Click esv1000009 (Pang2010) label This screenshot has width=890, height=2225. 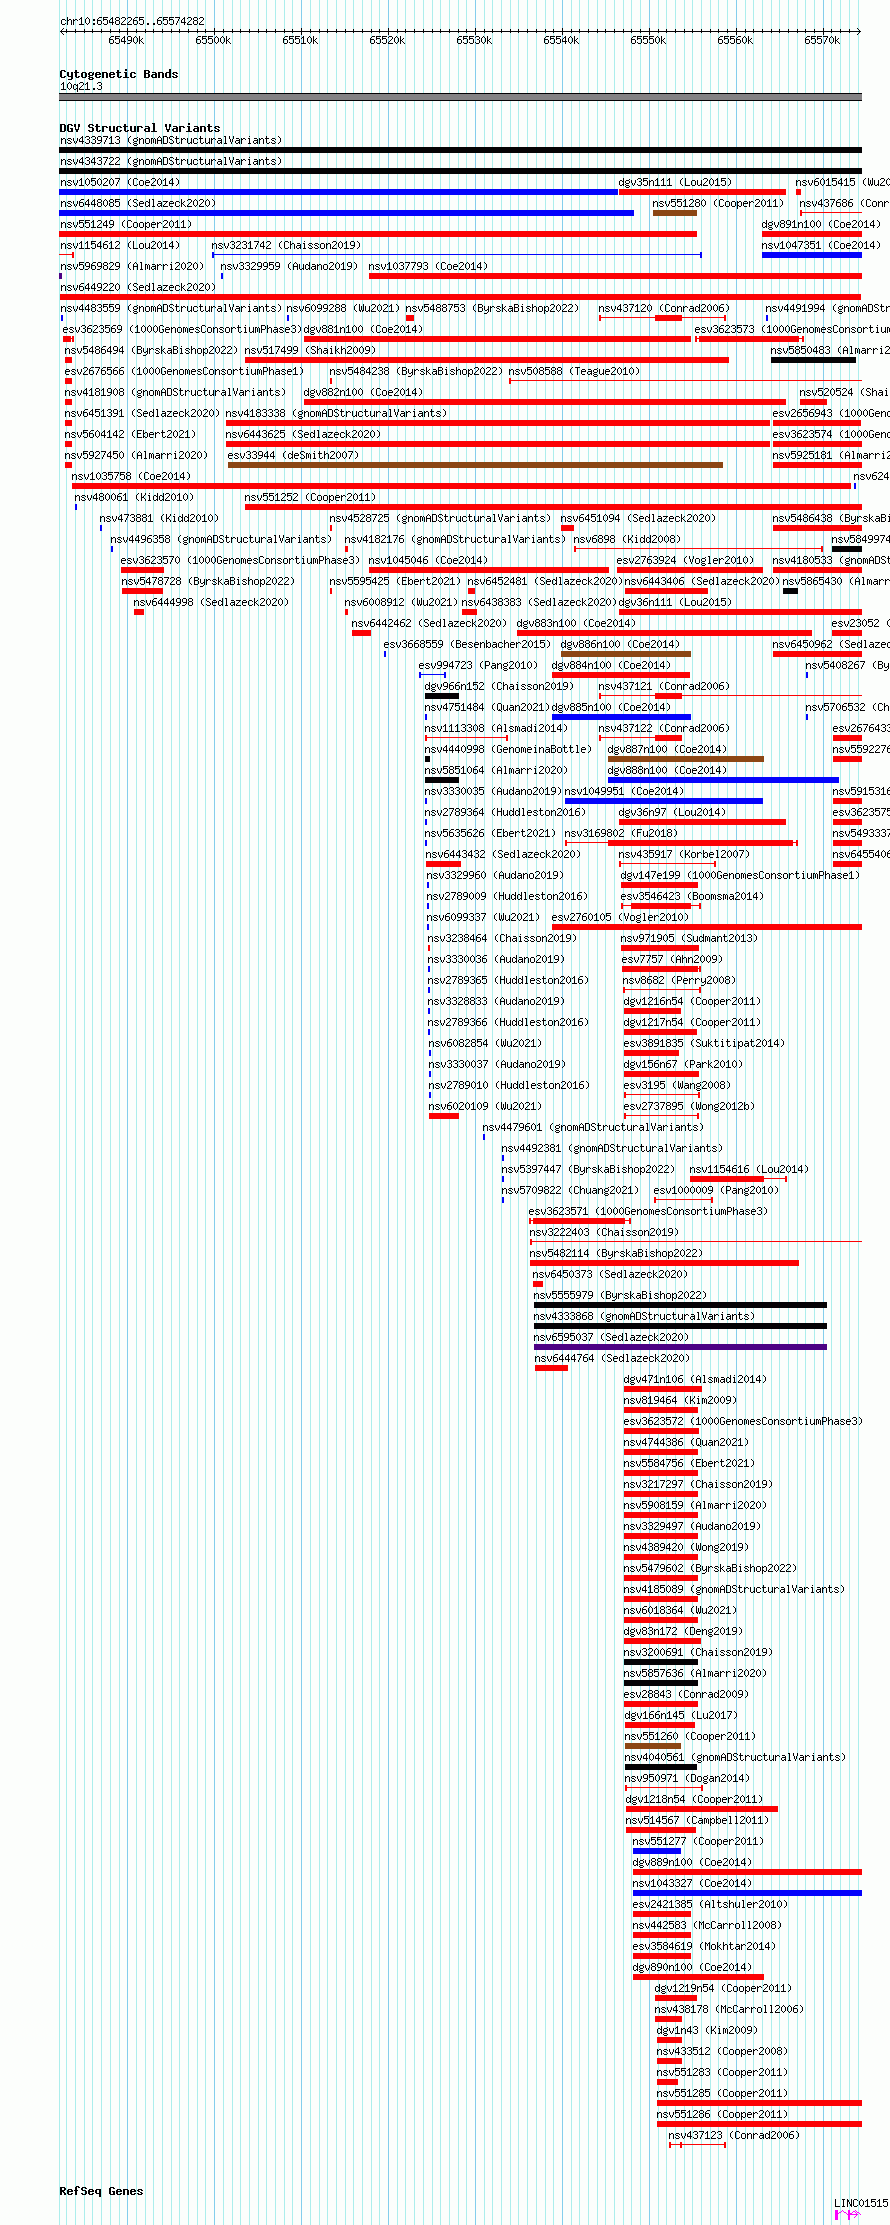point(716,1190)
